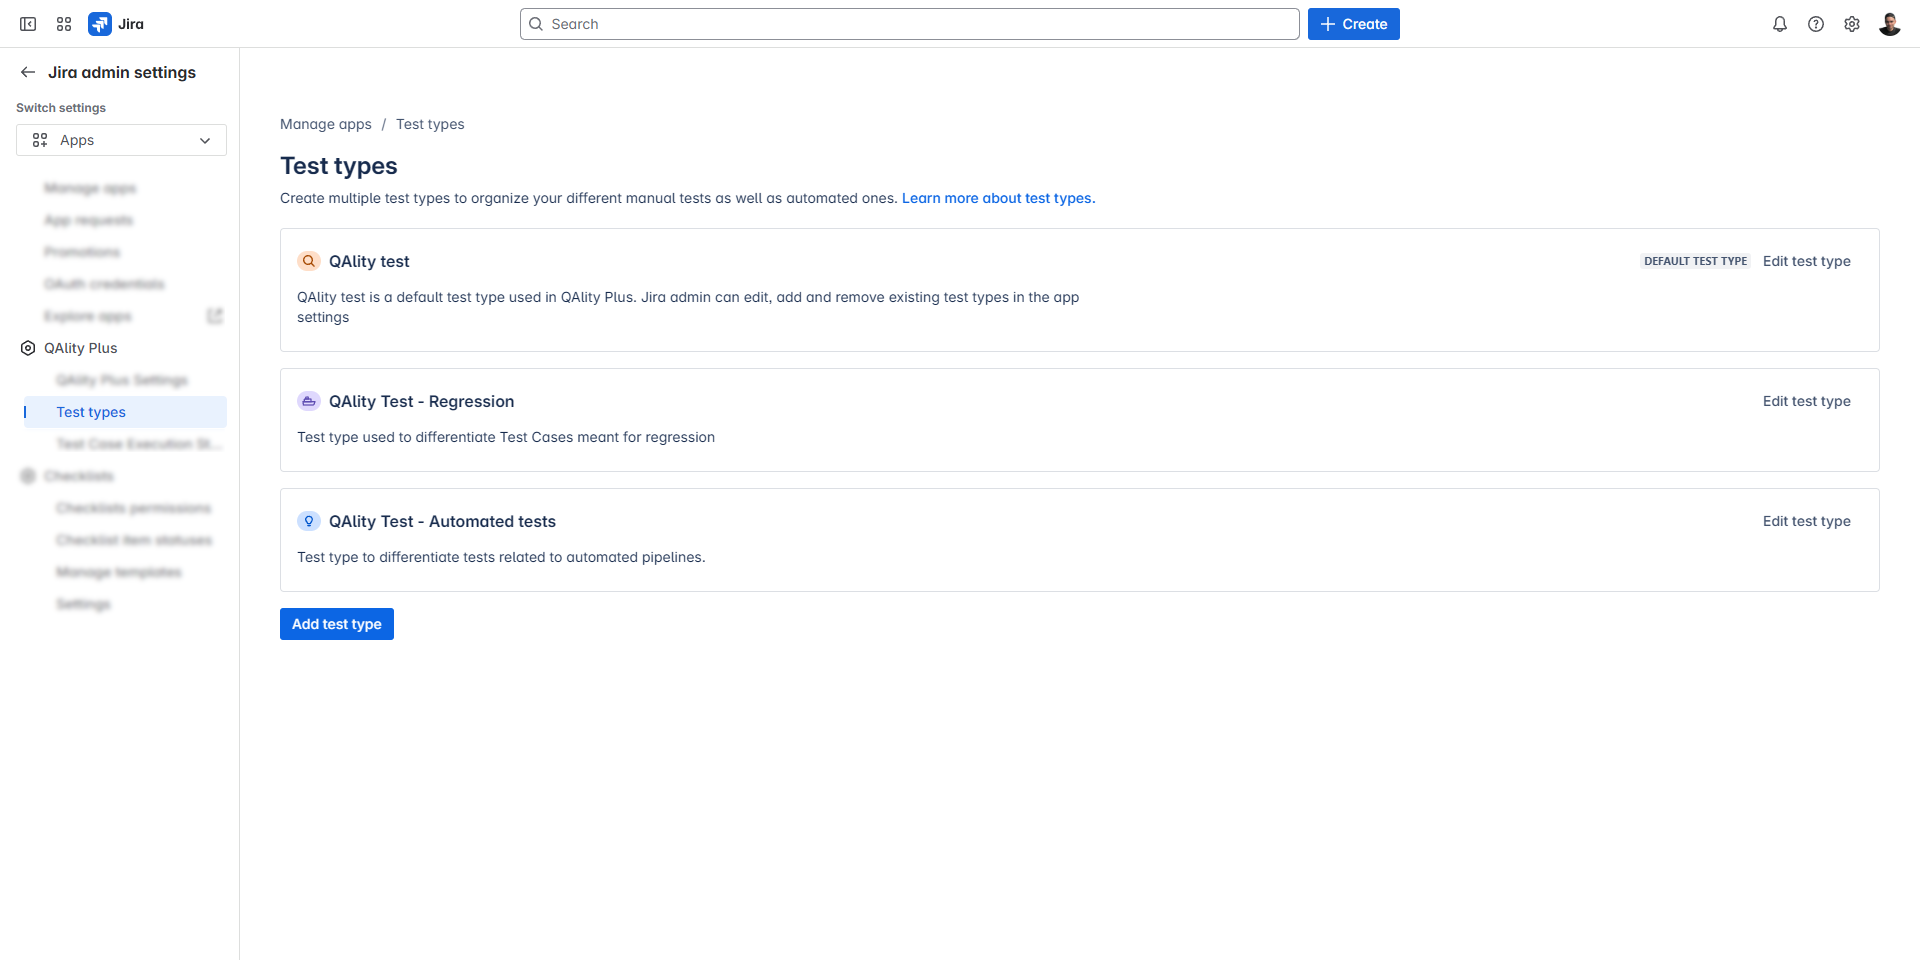Click the Jira logo
1920x960 pixels.
[x=116, y=24]
